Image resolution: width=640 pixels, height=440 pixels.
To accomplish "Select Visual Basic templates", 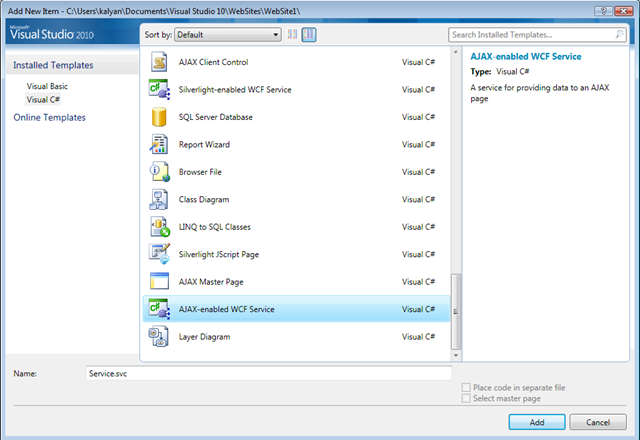I will pyautogui.click(x=47, y=86).
